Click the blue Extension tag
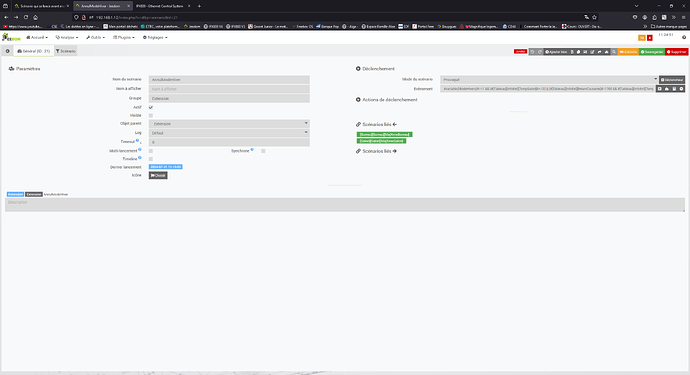 tap(15, 194)
